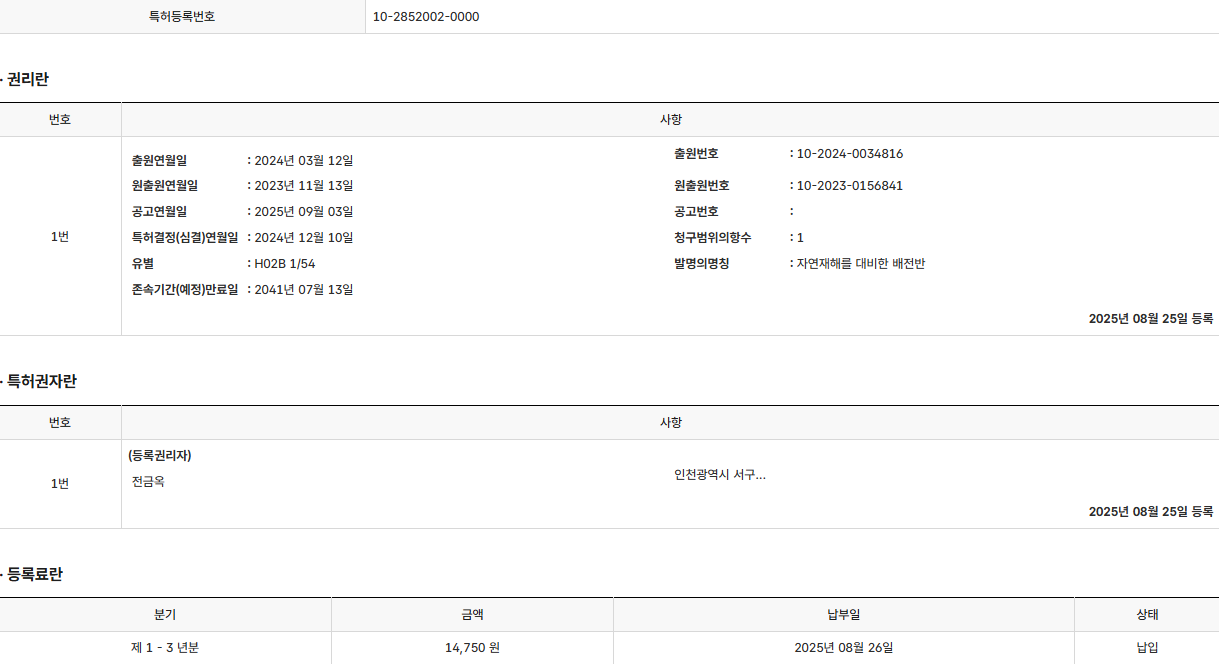
Task: Click application number 10-2024-0034816
Action: point(850,154)
